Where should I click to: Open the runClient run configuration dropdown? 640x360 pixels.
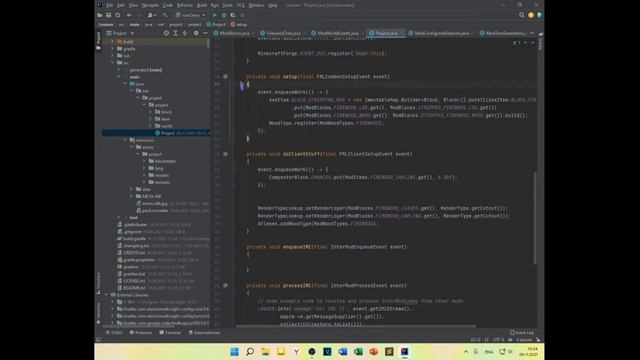coord(190,15)
